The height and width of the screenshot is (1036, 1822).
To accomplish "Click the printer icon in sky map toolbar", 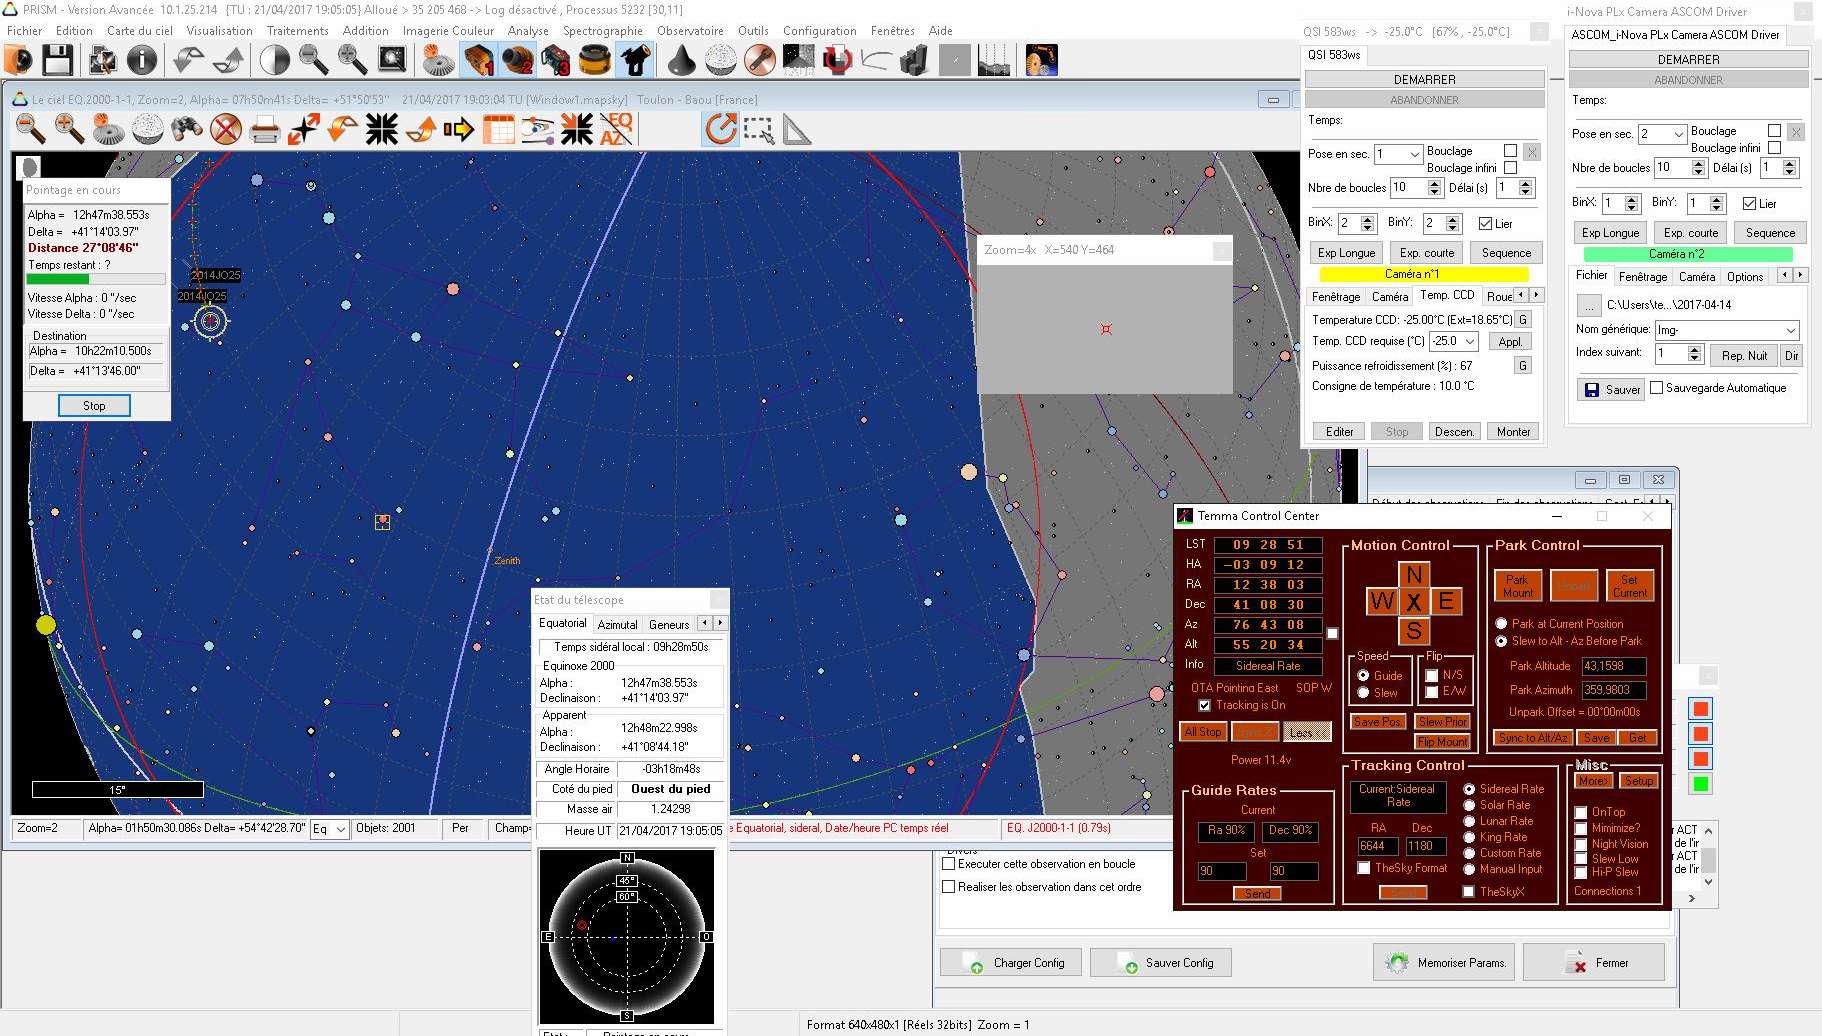I will 264,130.
